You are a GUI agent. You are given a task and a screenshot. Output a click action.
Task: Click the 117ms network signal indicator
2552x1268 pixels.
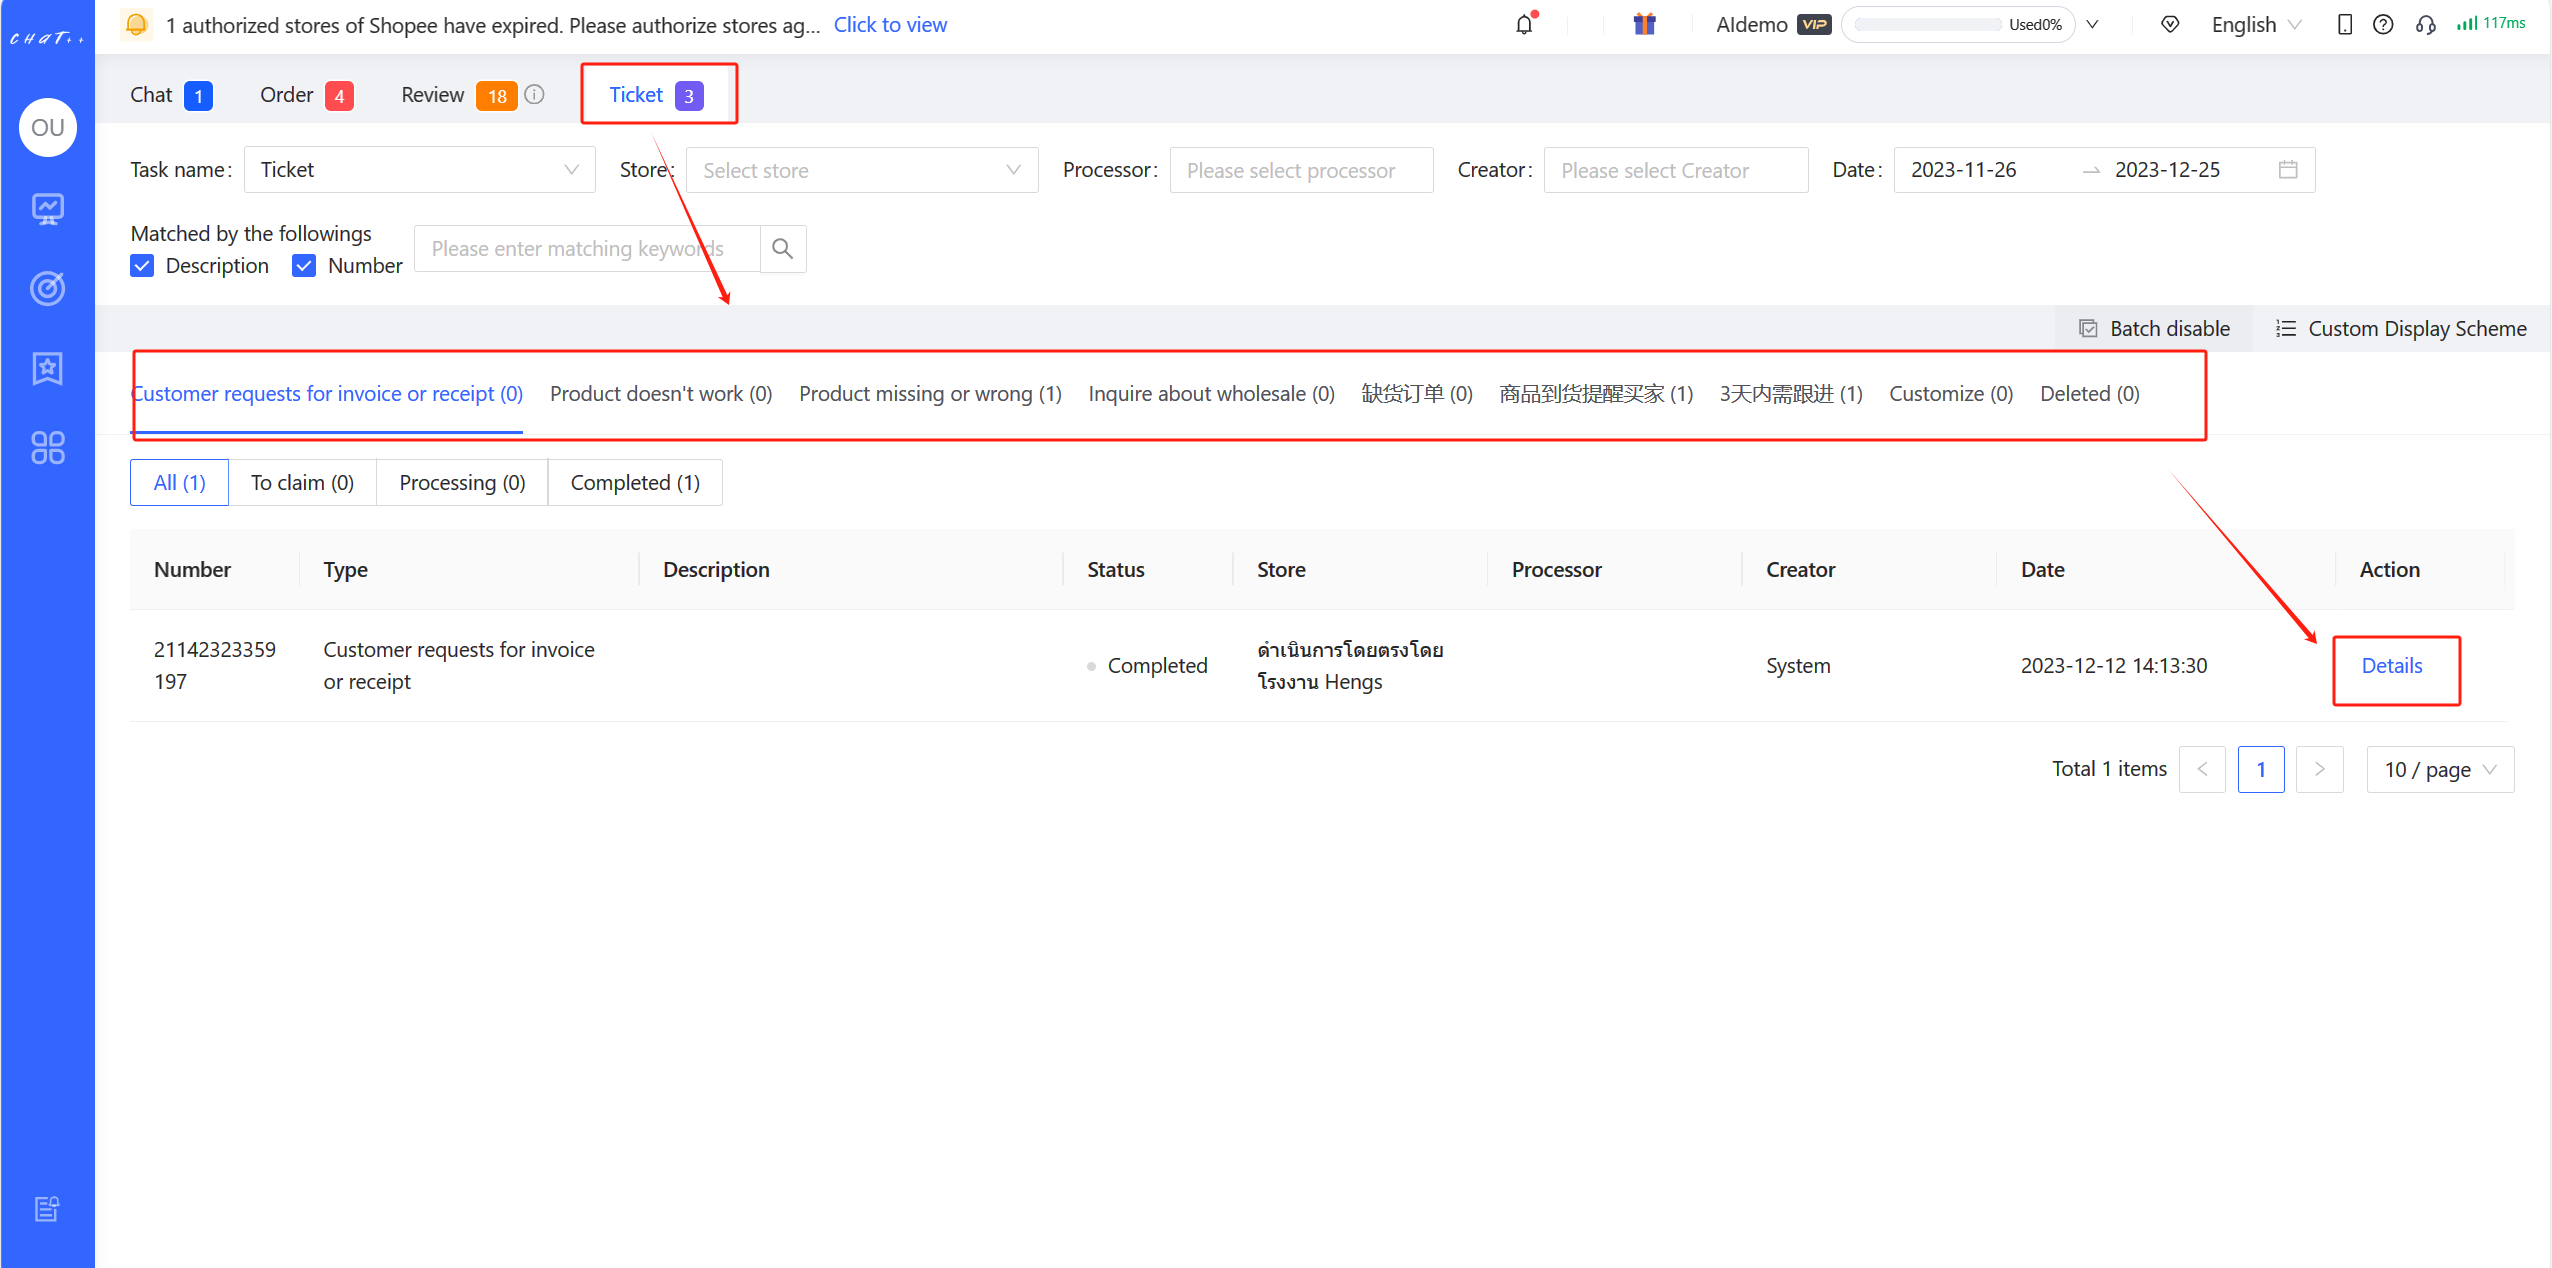pyautogui.click(x=2491, y=23)
